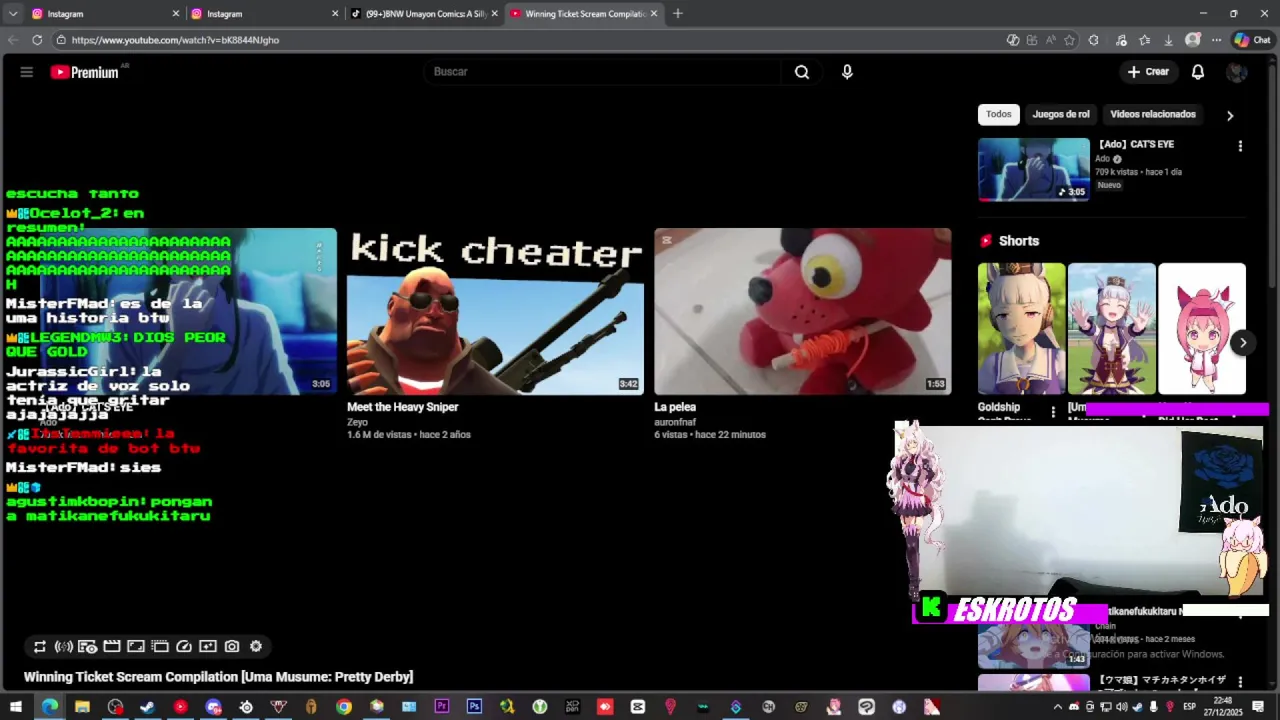Viewport: 1280px width, 720px height.
Task: Reload the page in browser
Action: (x=37, y=40)
